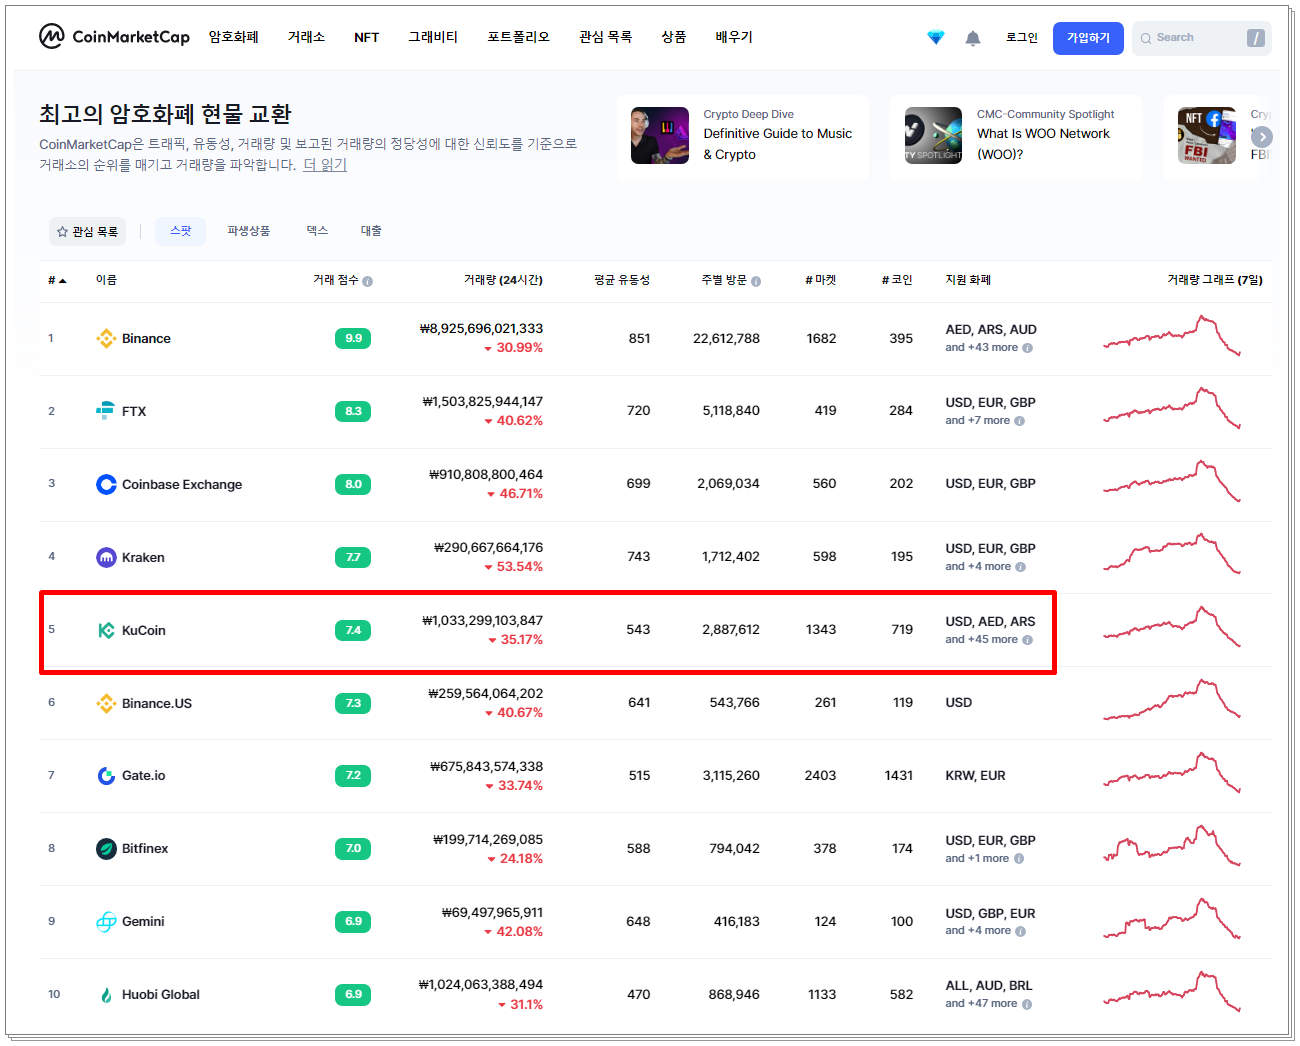Viewport: 1300px width, 1046px height.
Task: Click info icon next to 주별 방문
Action: 756,281
